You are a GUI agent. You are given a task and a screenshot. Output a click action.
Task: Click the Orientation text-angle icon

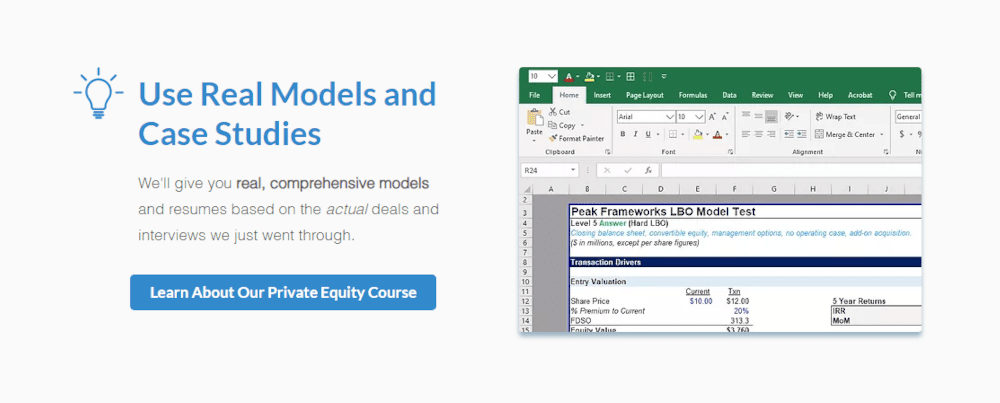coord(789,116)
